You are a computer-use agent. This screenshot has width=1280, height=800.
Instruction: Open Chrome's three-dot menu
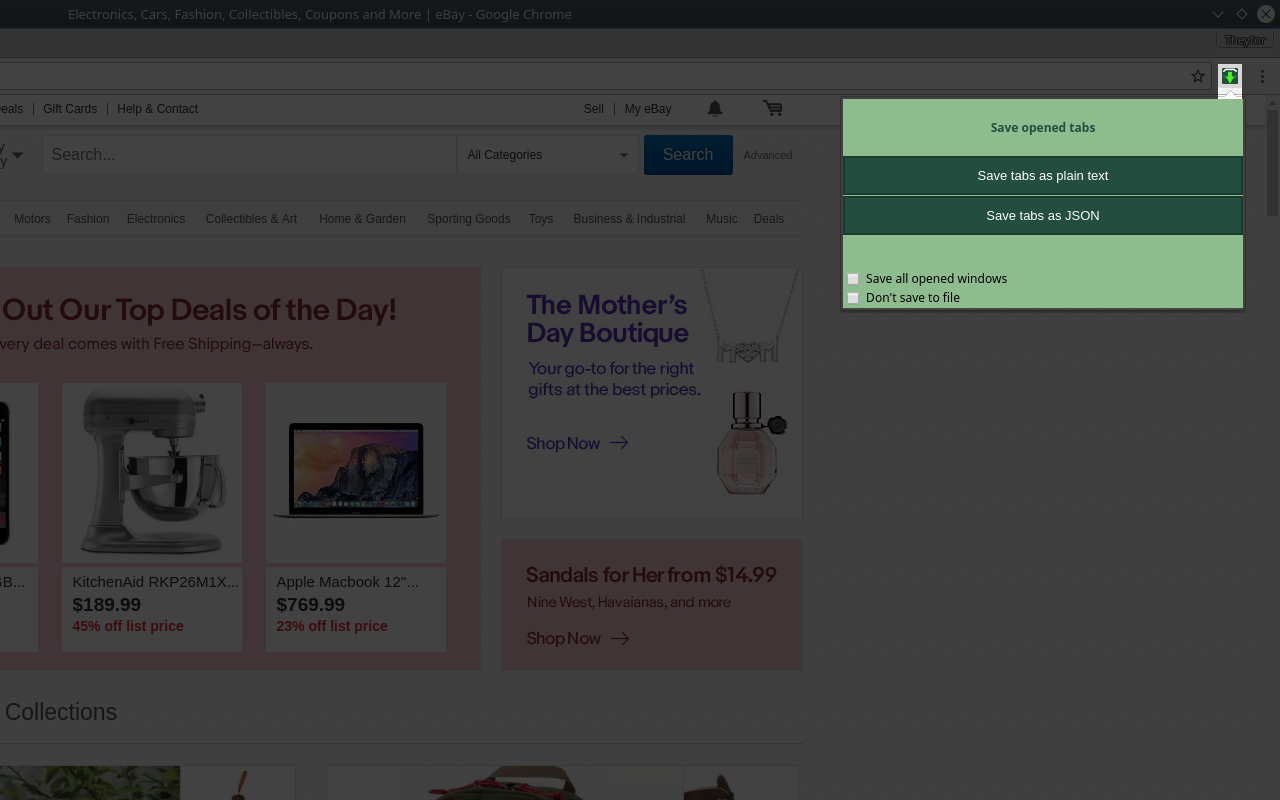(1262, 76)
